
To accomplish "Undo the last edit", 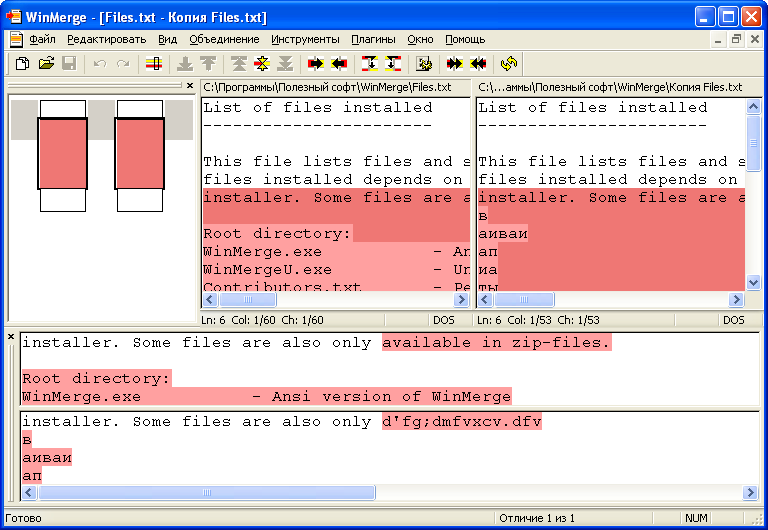I will coord(100,64).
